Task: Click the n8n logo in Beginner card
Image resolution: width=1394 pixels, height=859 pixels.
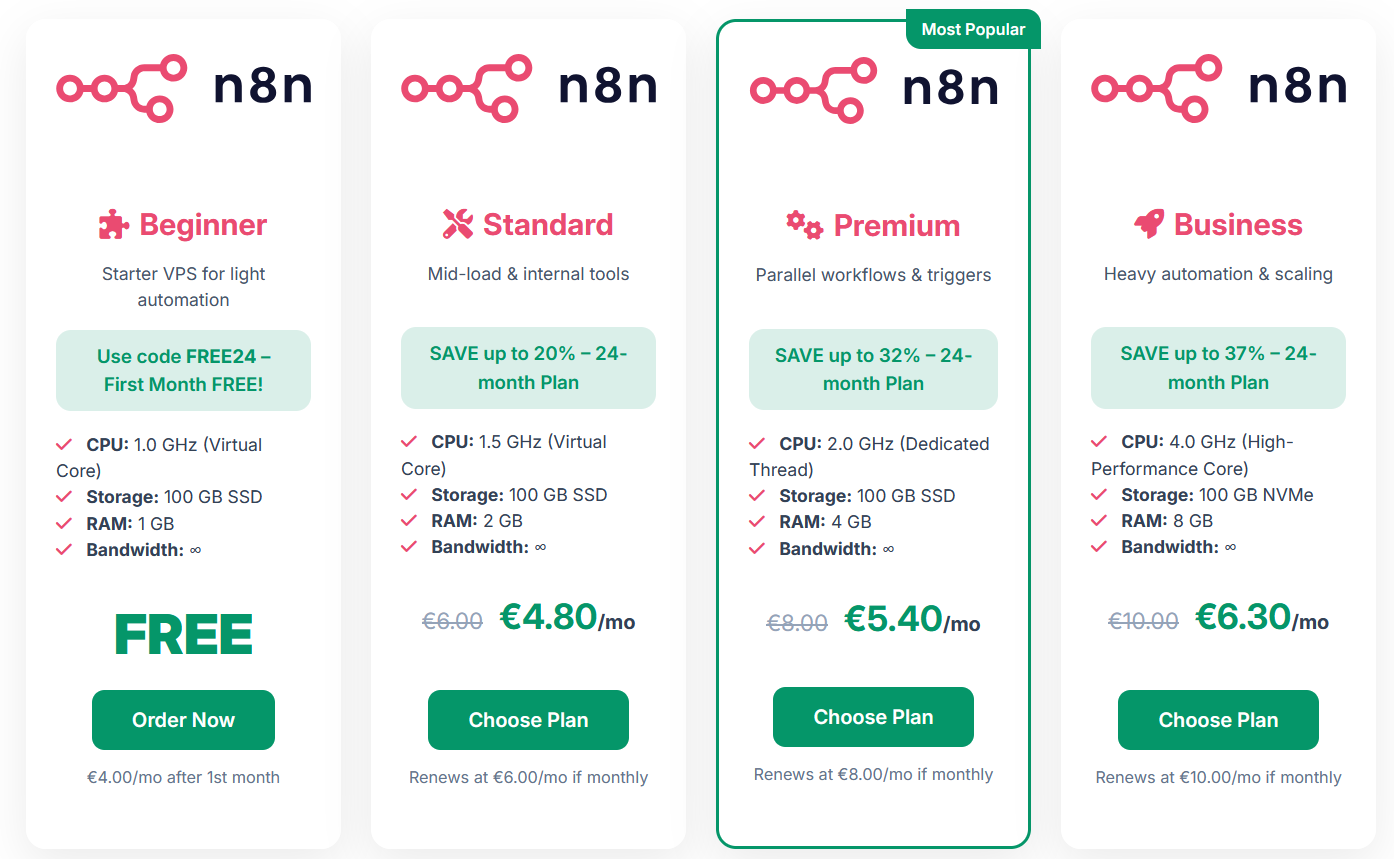Action: point(184,88)
